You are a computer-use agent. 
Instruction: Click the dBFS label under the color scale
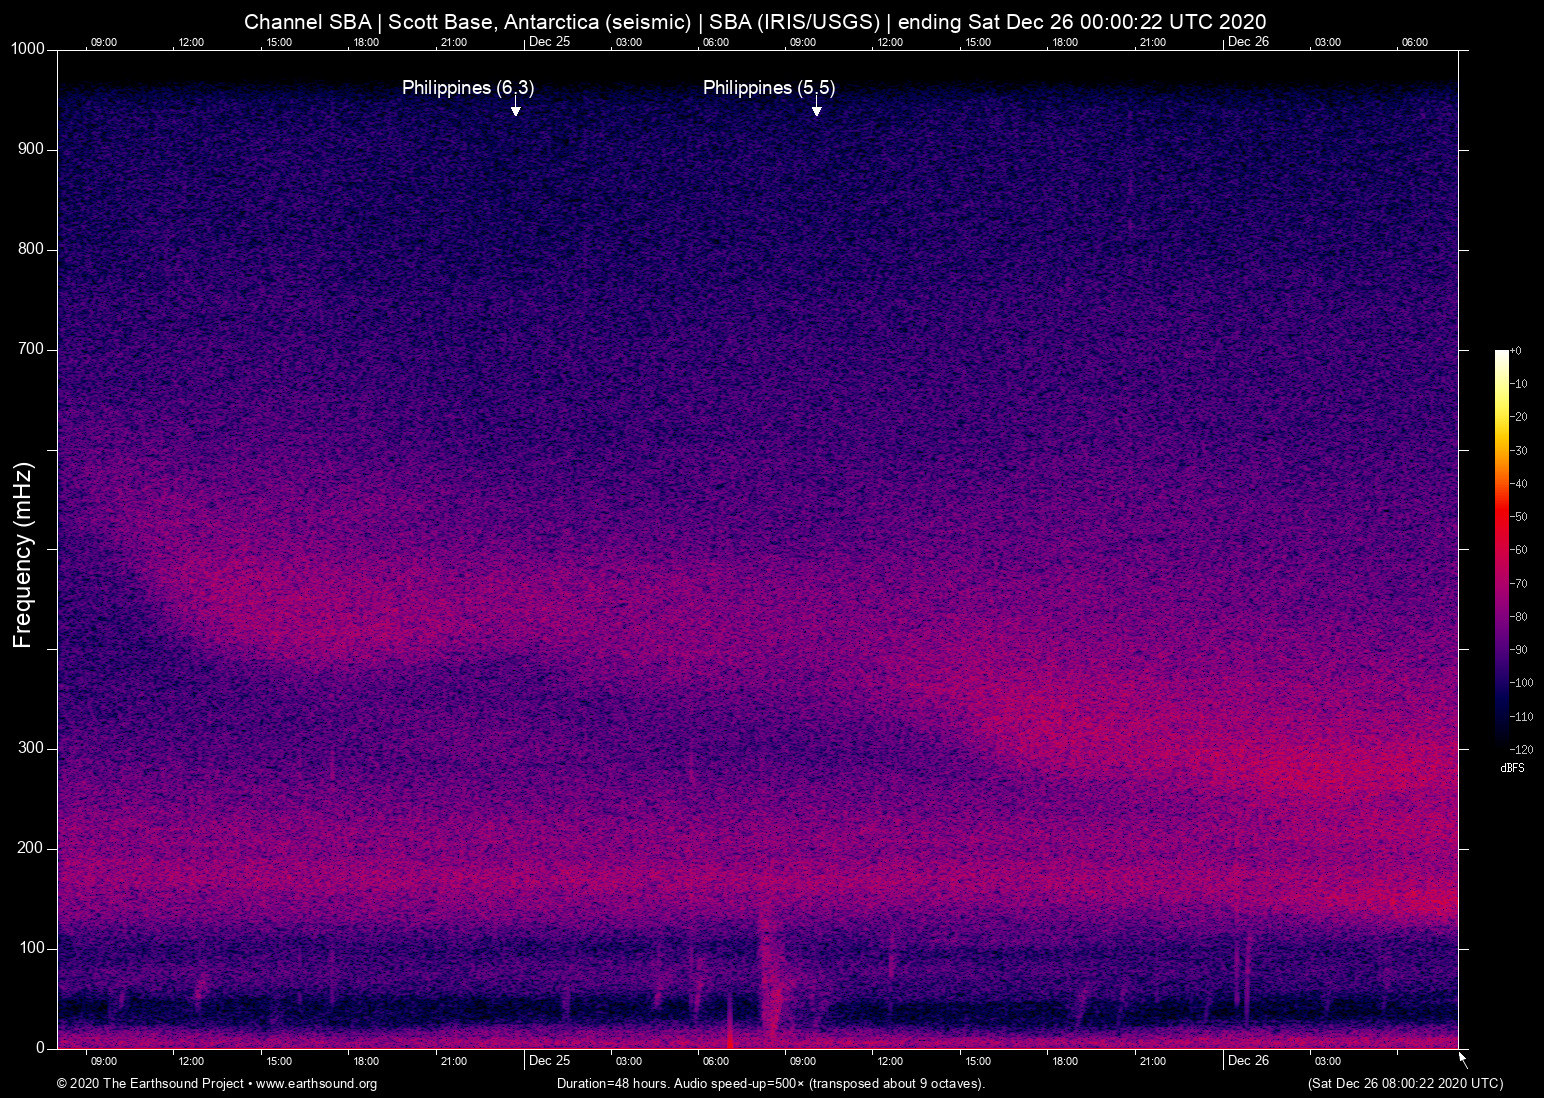point(1512,768)
